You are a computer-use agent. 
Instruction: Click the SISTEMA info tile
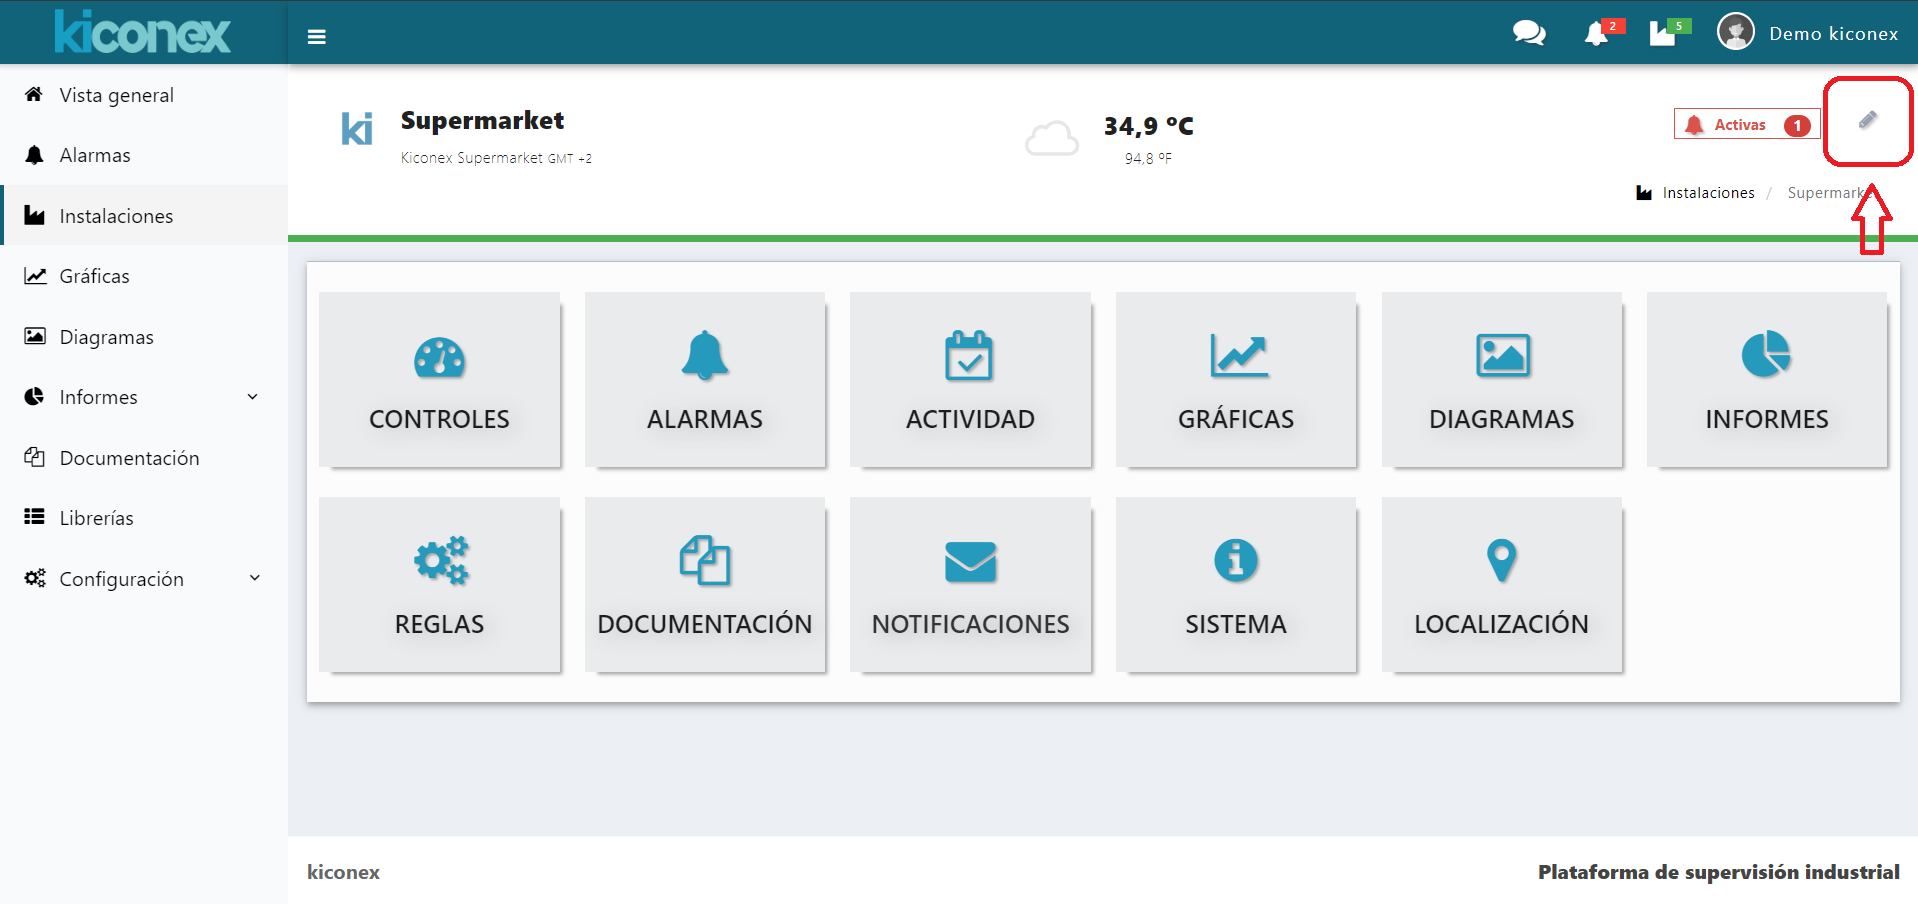click(1236, 585)
